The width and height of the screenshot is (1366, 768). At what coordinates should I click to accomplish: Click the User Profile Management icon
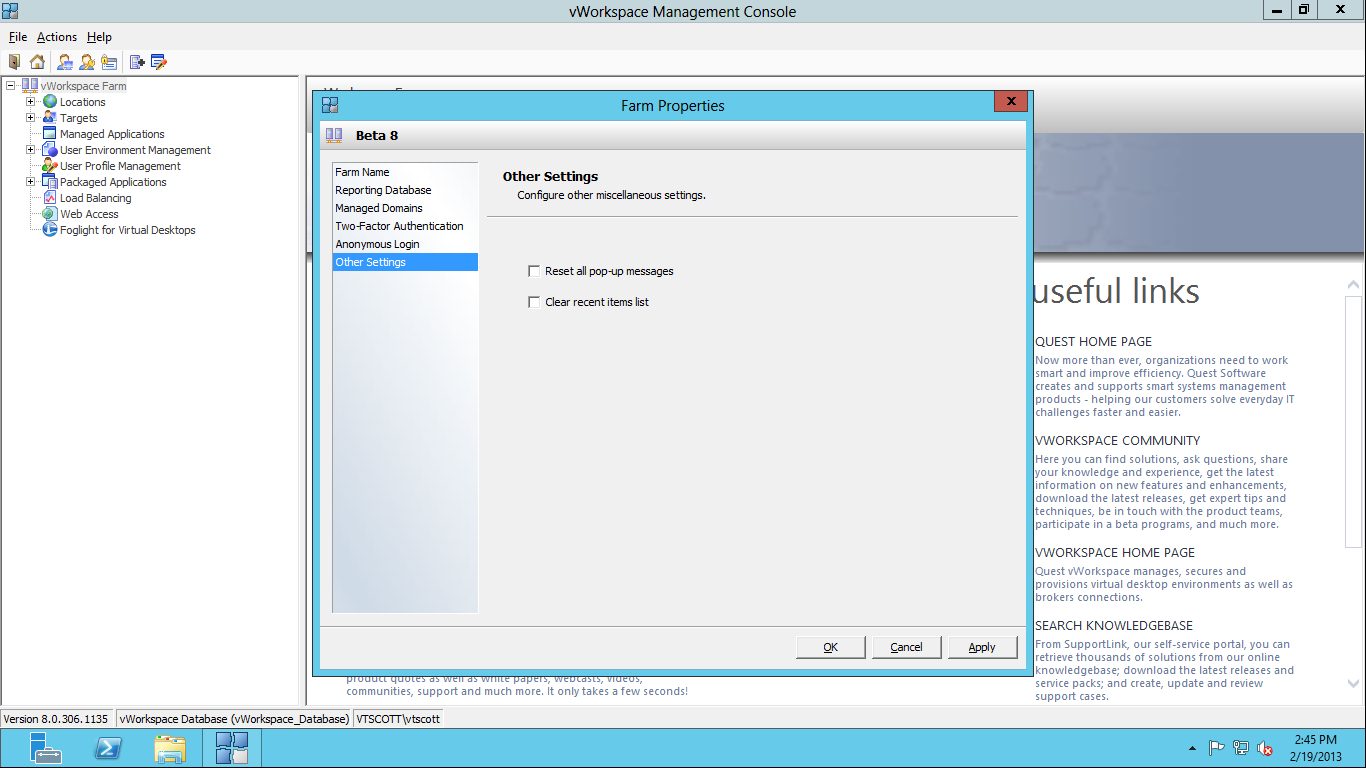click(x=50, y=166)
